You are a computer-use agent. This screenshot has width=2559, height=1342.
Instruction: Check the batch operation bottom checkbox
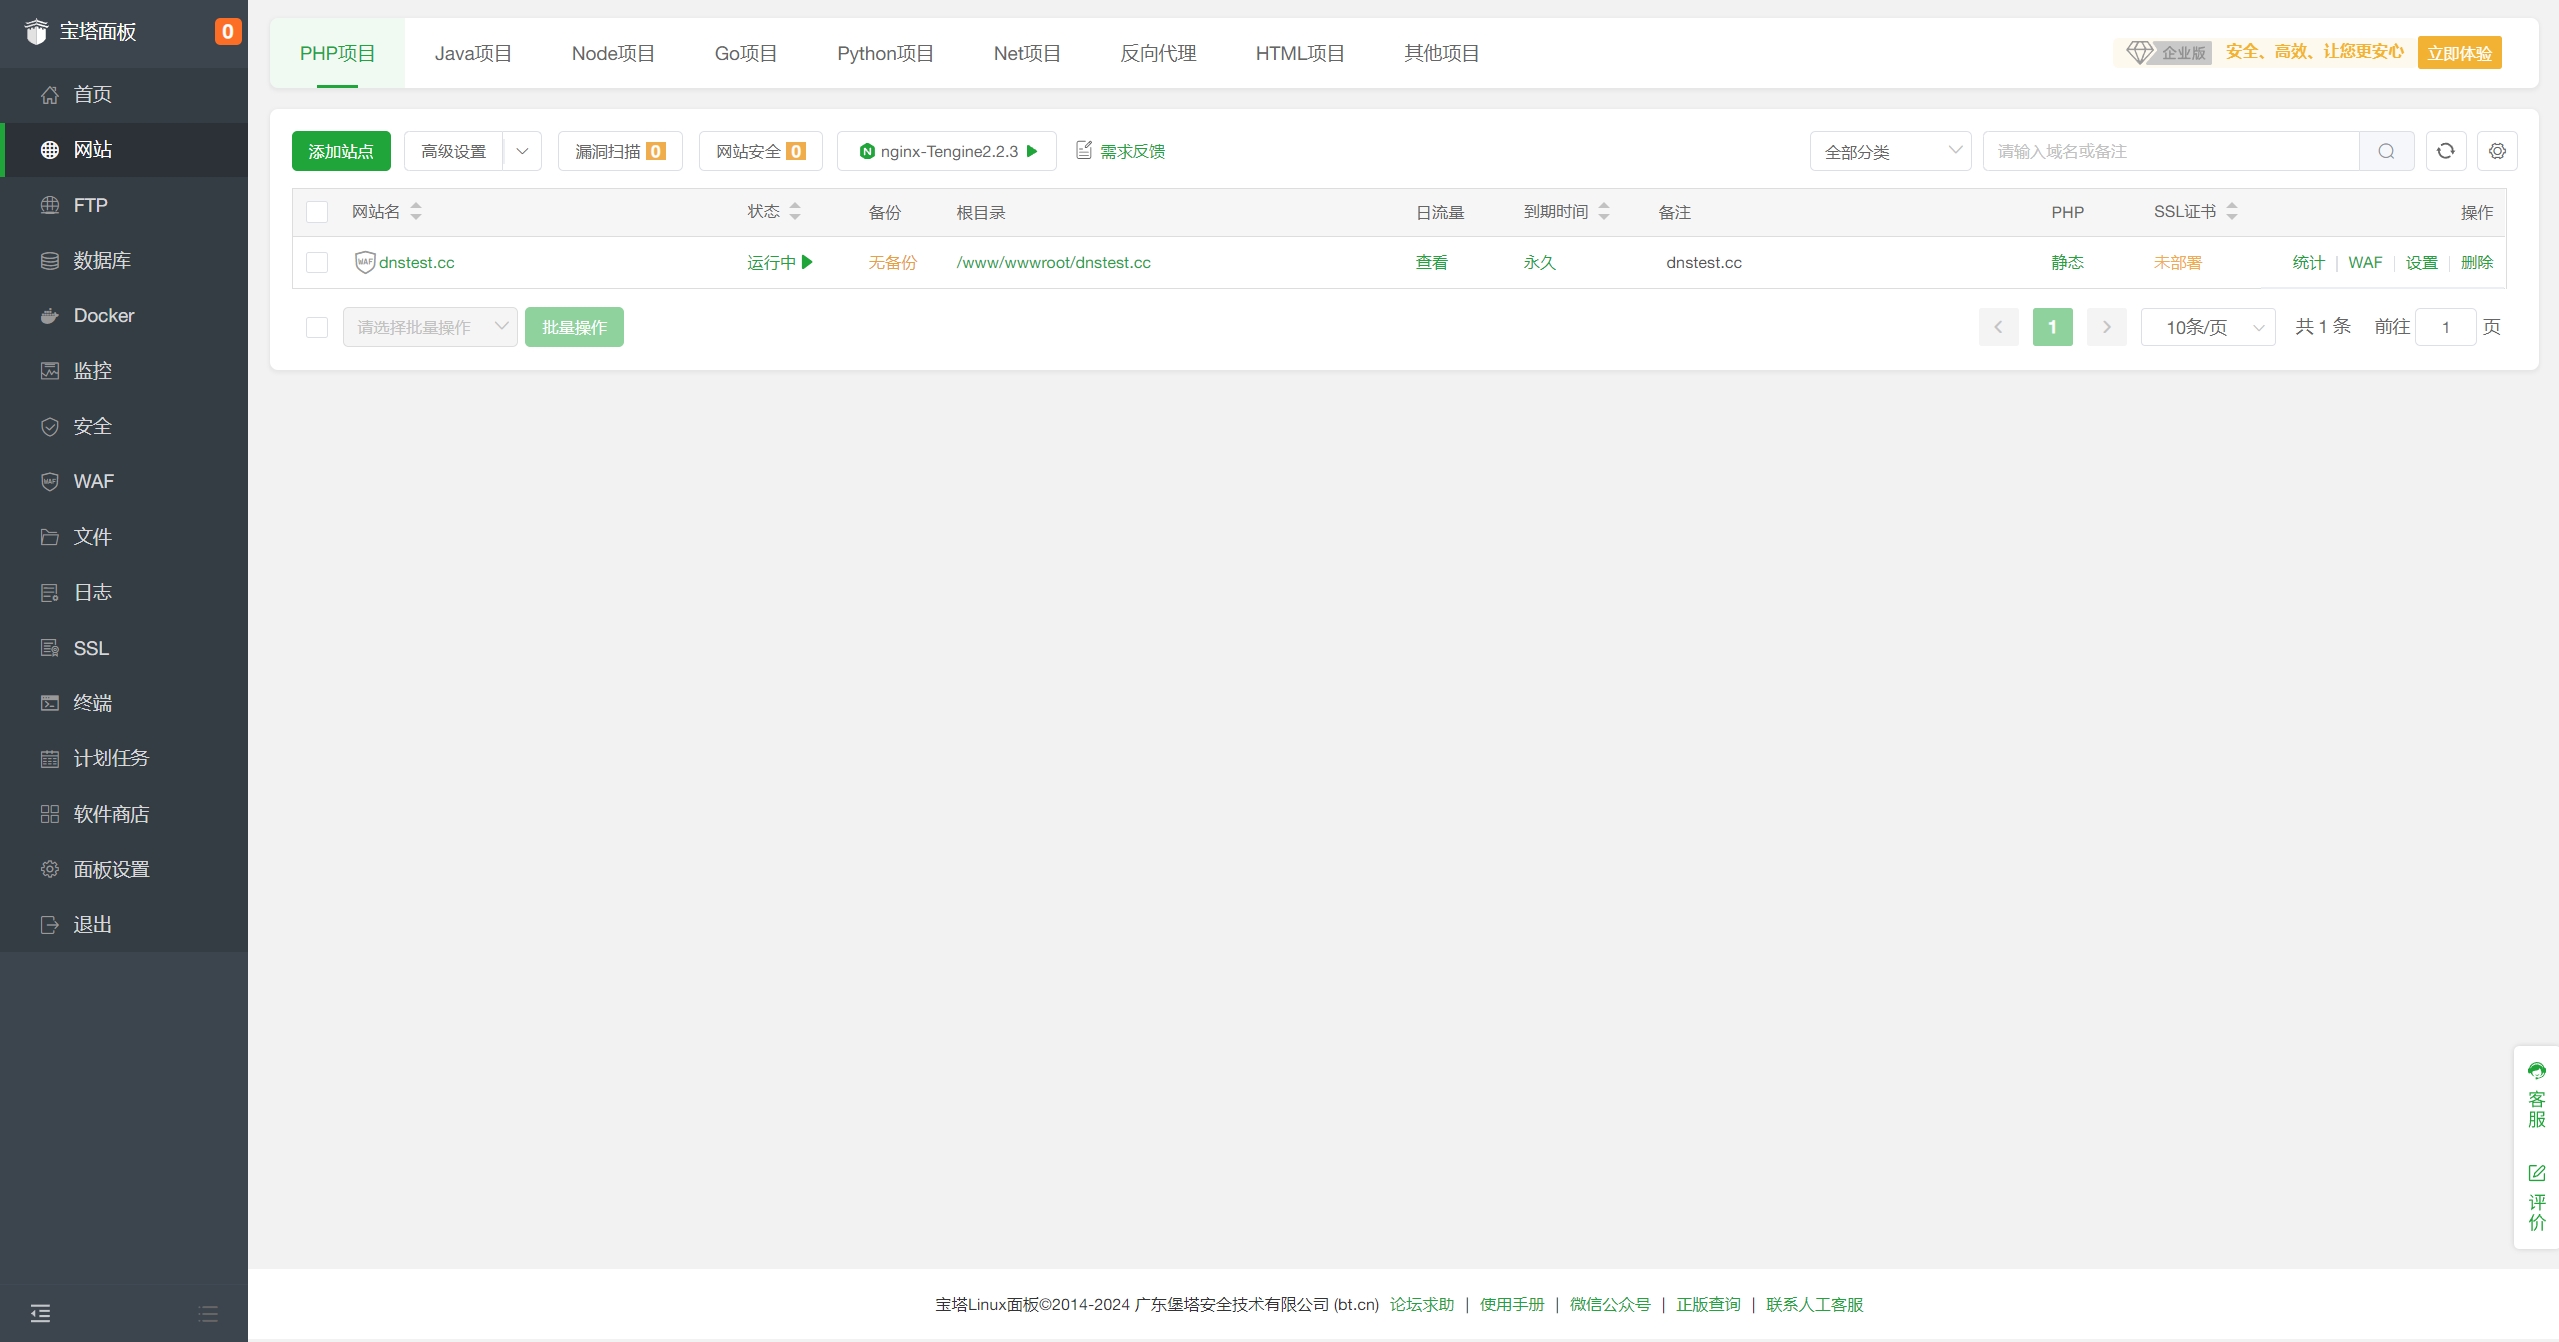click(x=317, y=327)
